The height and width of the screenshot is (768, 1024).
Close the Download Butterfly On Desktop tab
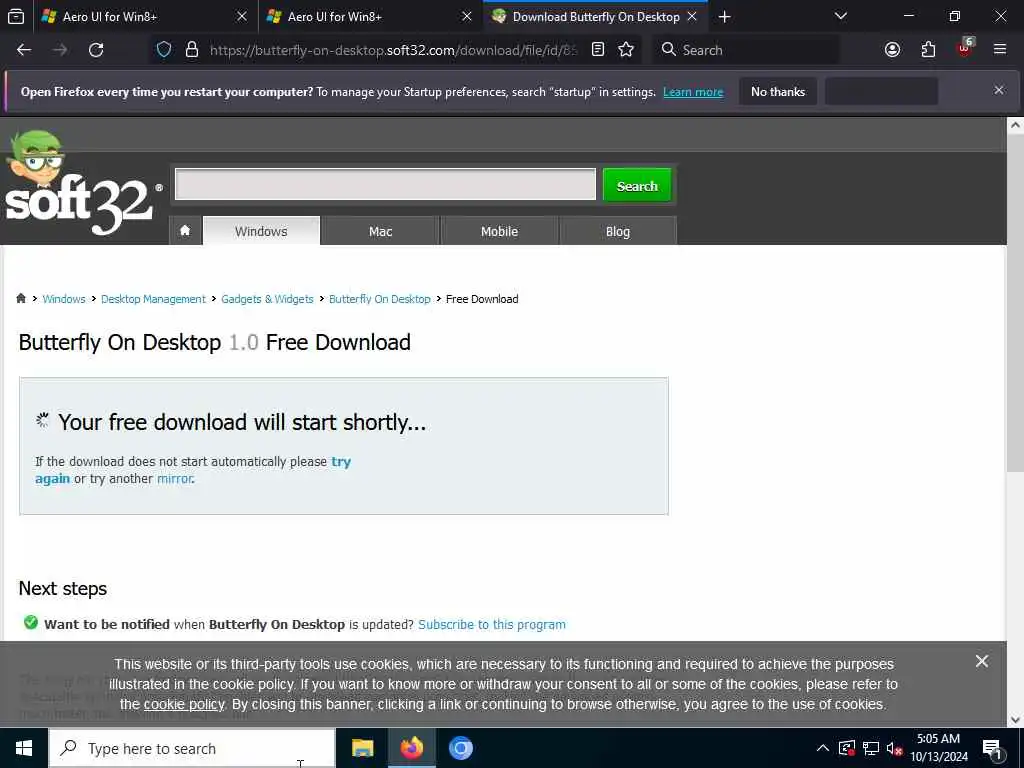coord(692,17)
